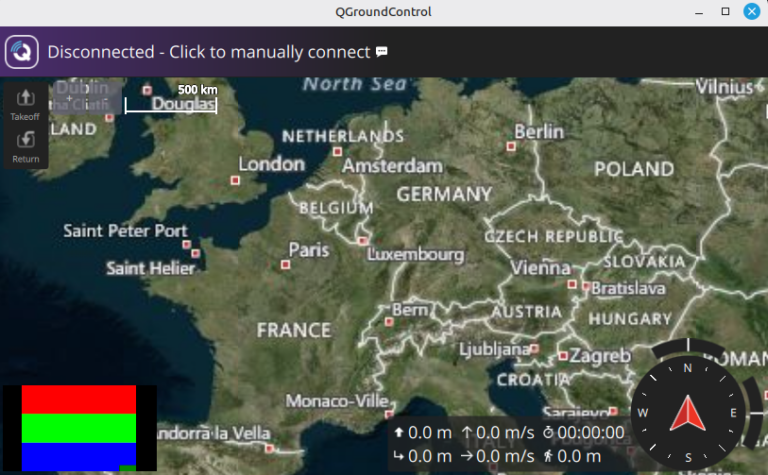Maximize the QGroundControl window
Screen dimensions: 768x475
(725, 12)
